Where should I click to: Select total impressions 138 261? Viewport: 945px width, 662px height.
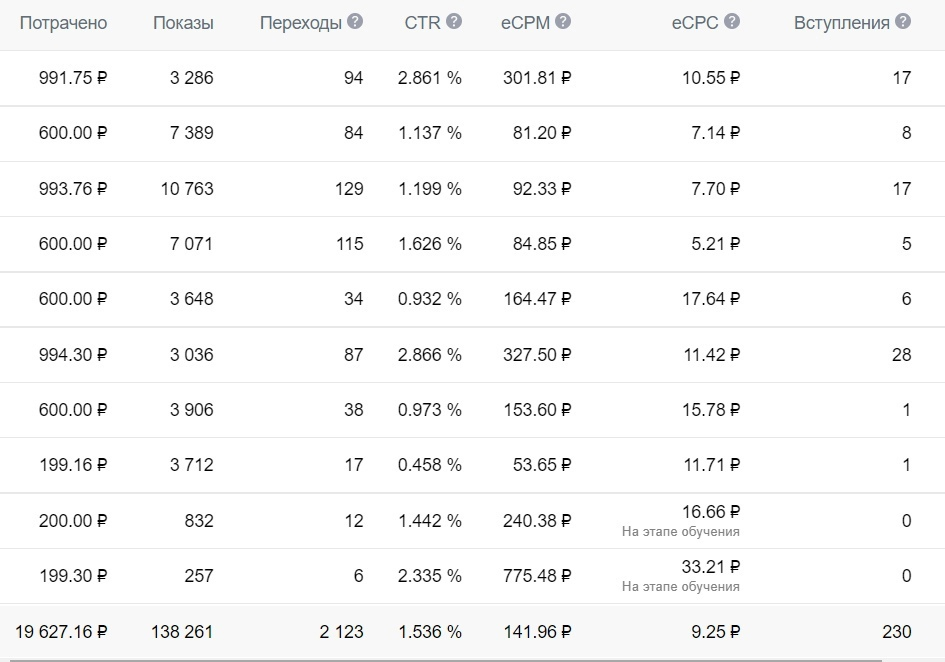182,632
